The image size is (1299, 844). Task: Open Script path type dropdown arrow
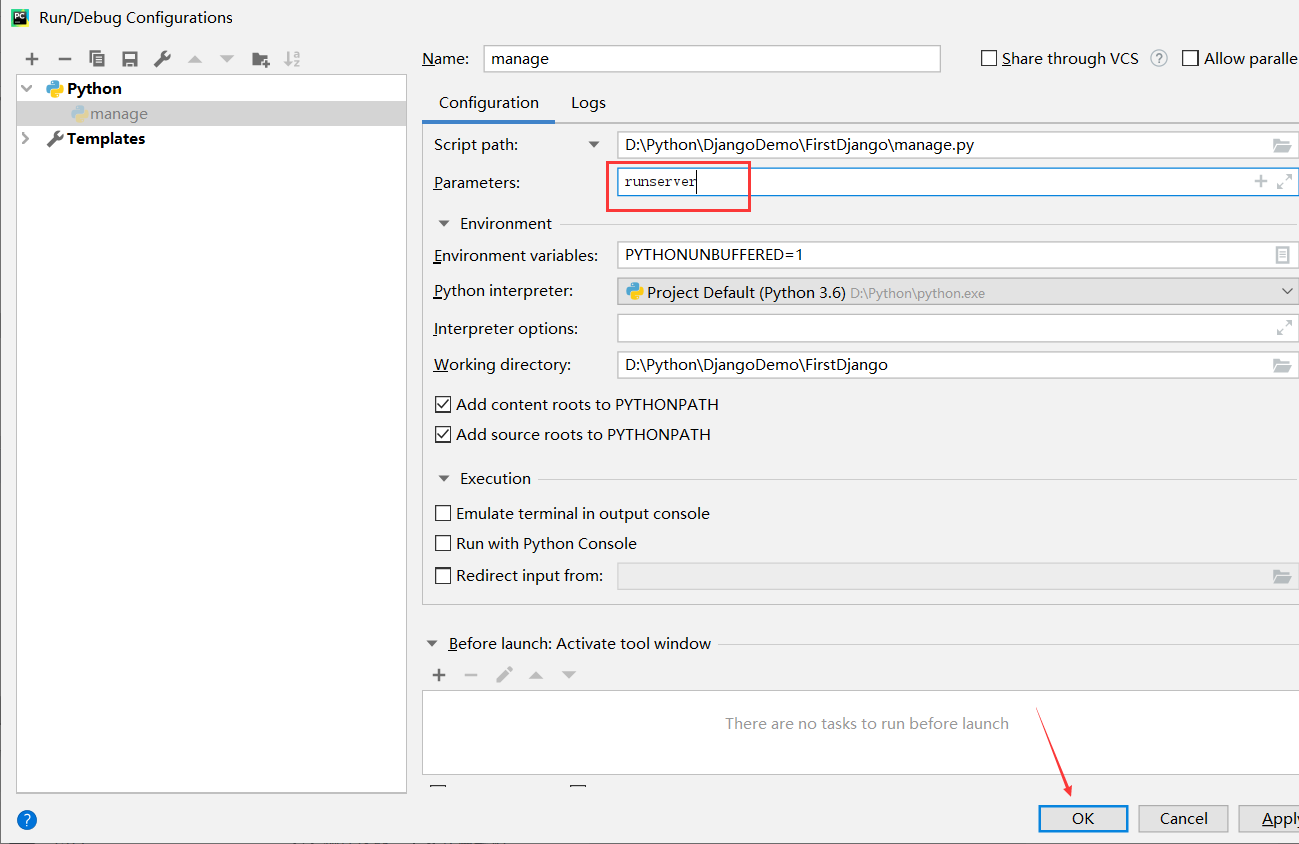[594, 145]
